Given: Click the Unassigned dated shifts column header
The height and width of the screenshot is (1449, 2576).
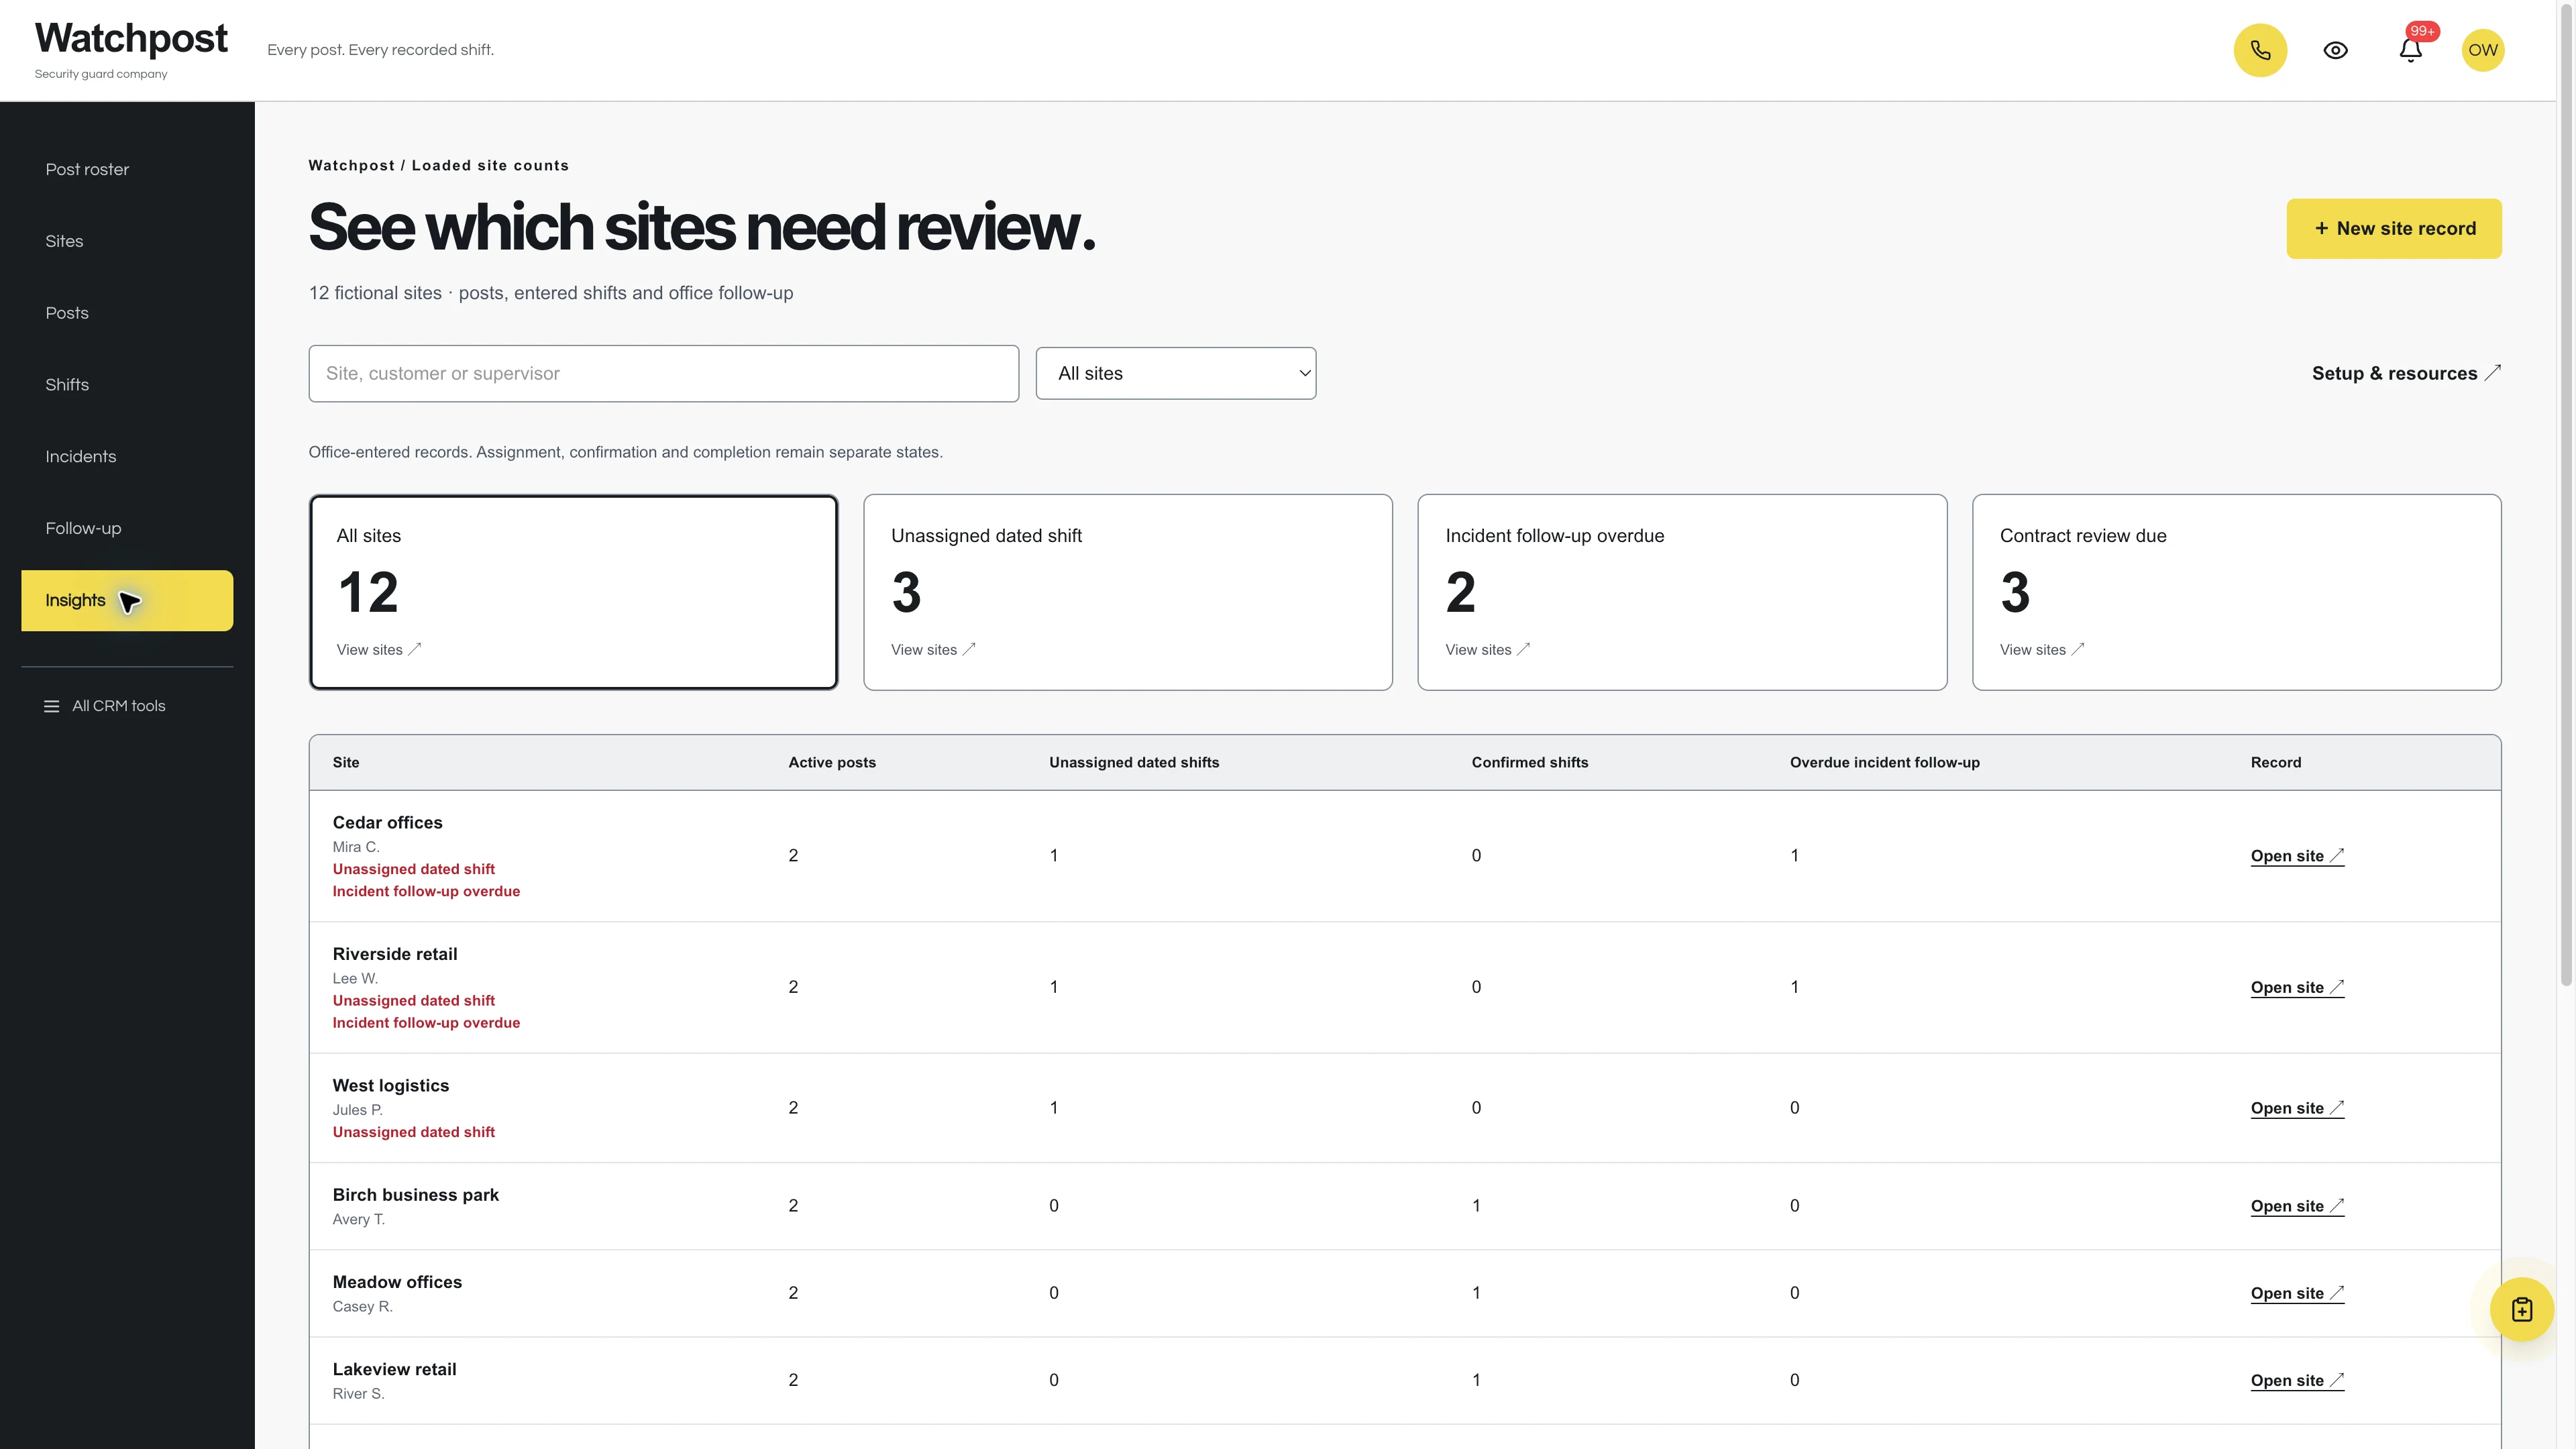Looking at the screenshot, I should tap(1134, 763).
